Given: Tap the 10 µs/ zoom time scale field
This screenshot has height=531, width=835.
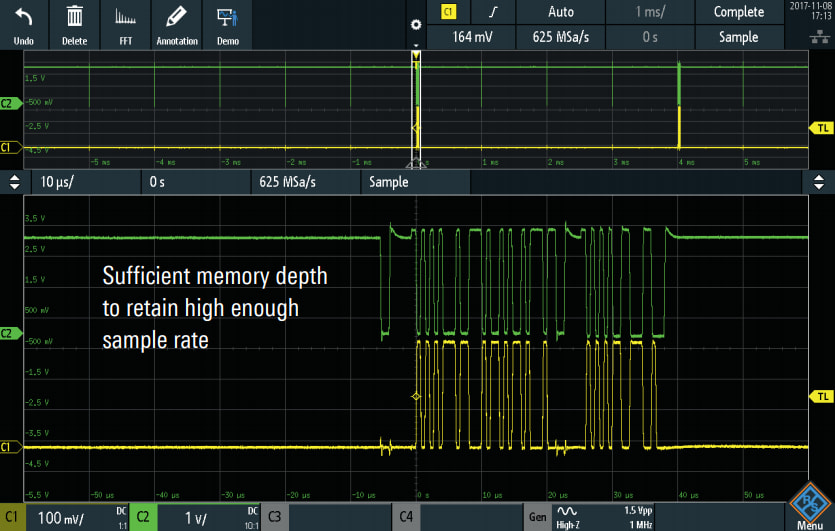Looking at the screenshot, I should point(86,182).
